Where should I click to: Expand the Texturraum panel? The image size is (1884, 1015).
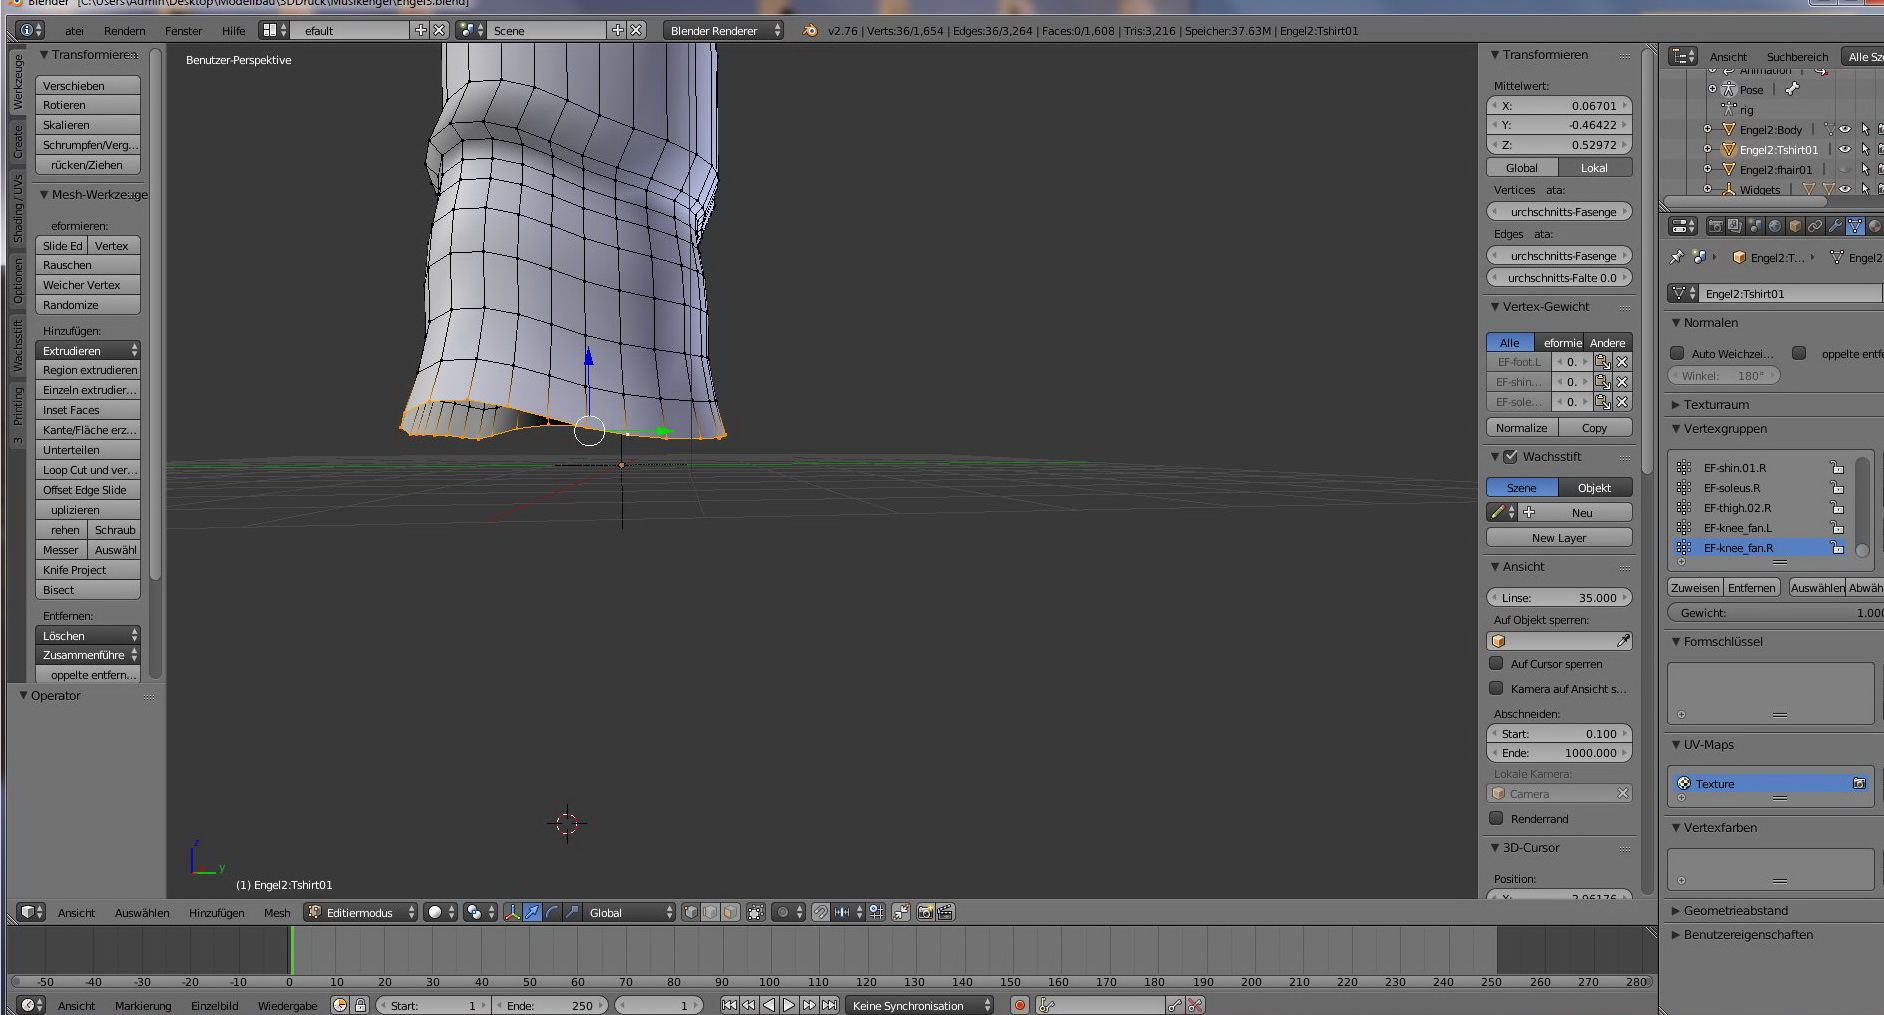click(x=1716, y=404)
